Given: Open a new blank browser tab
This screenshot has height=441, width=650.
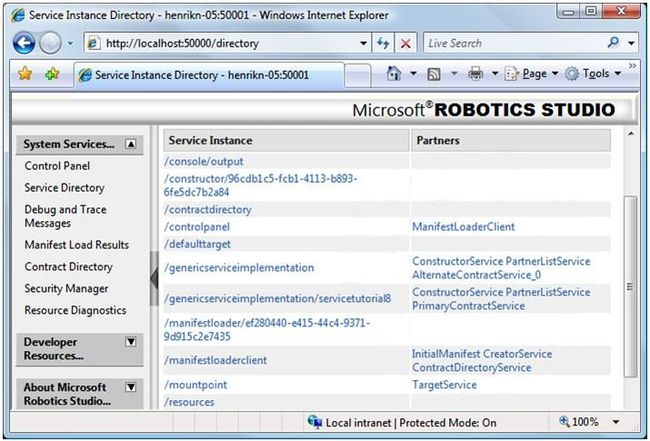Looking at the screenshot, I should coord(357,75).
